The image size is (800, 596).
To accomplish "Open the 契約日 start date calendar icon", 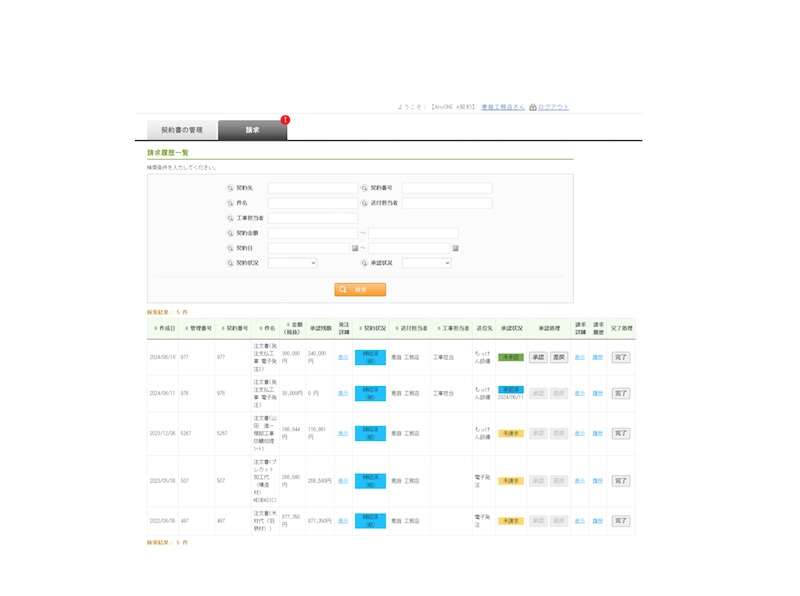I will click(x=354, y=248).
